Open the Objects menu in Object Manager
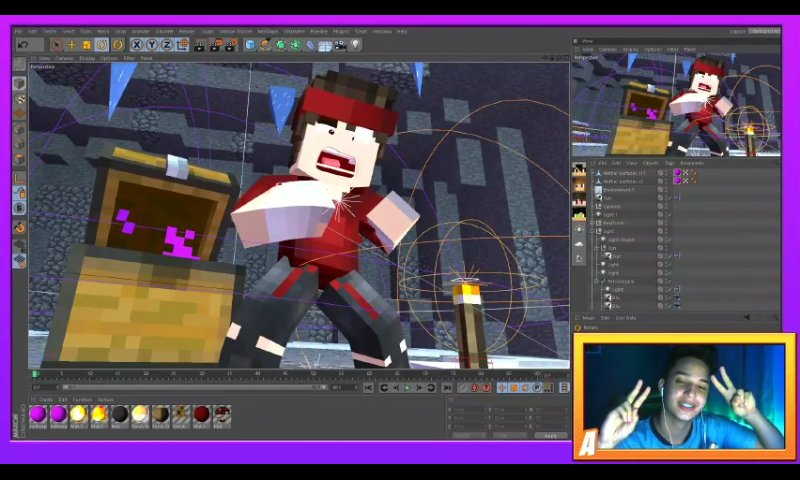Screen dimensions: 800x480 pos(651,163)
